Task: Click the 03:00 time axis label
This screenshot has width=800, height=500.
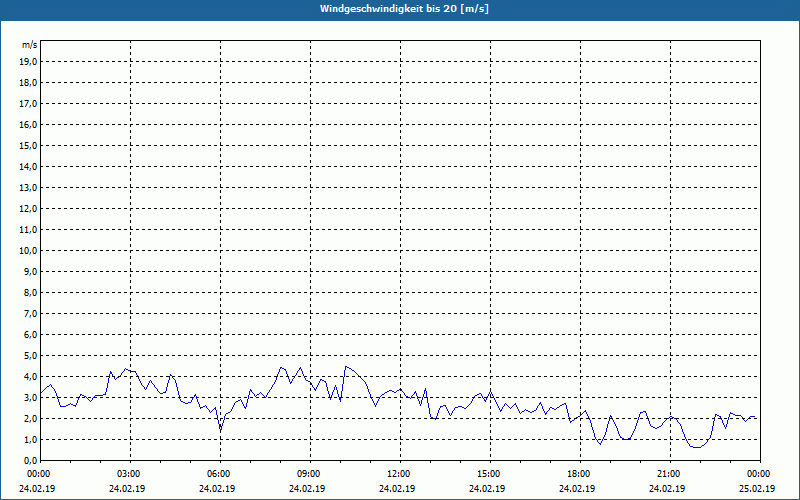Action: point(128,474)
